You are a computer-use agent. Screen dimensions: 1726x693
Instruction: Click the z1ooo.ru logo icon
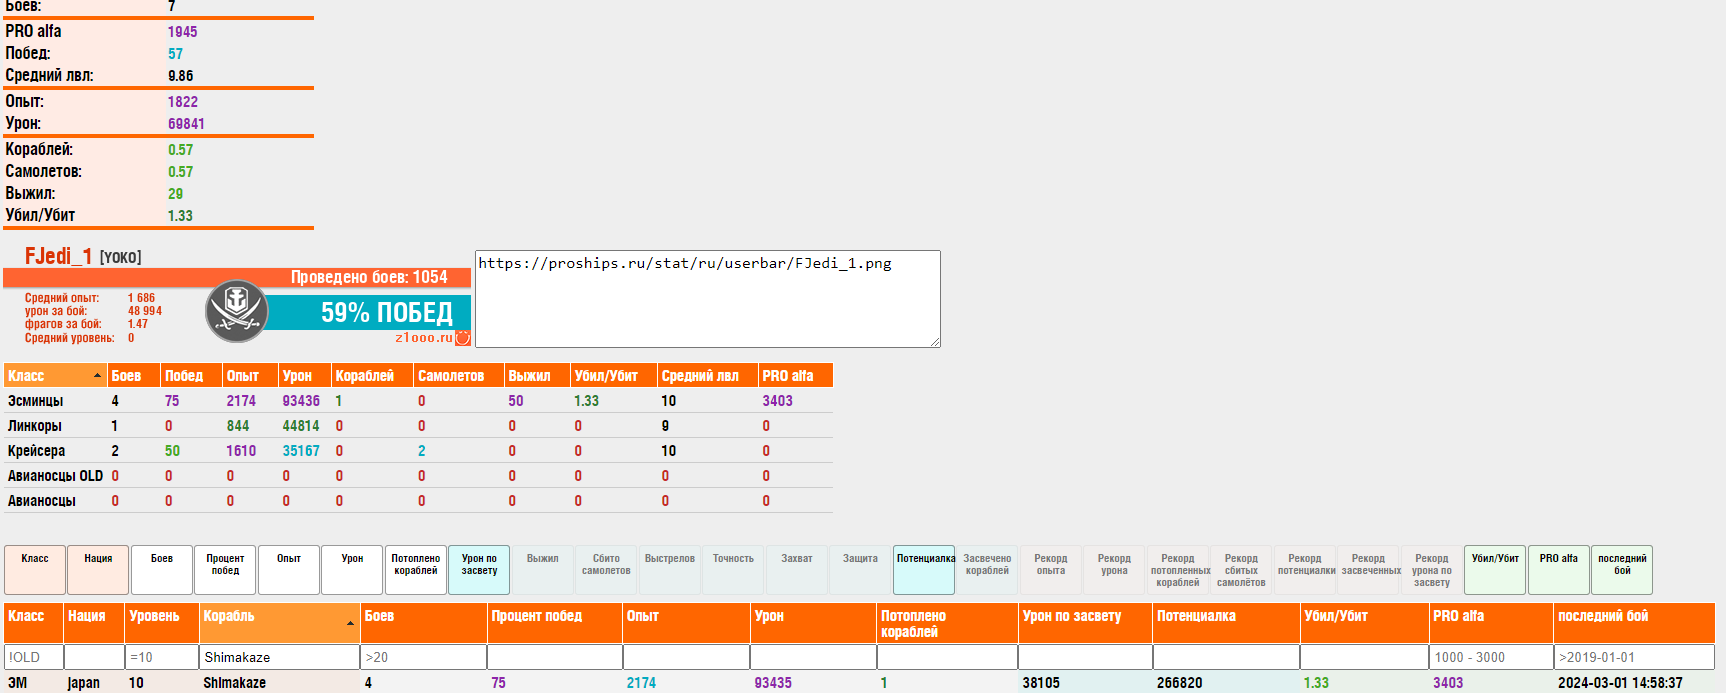tap(463, 338)
